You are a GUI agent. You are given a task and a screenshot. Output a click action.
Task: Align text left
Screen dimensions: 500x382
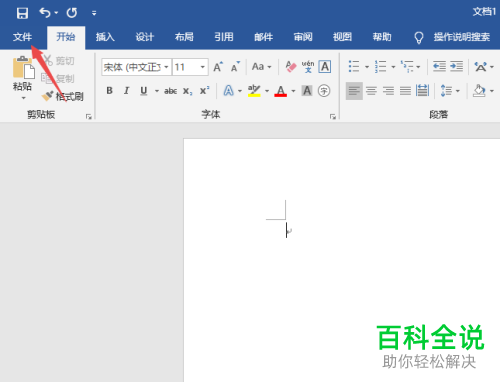click(x=354, y=91)
